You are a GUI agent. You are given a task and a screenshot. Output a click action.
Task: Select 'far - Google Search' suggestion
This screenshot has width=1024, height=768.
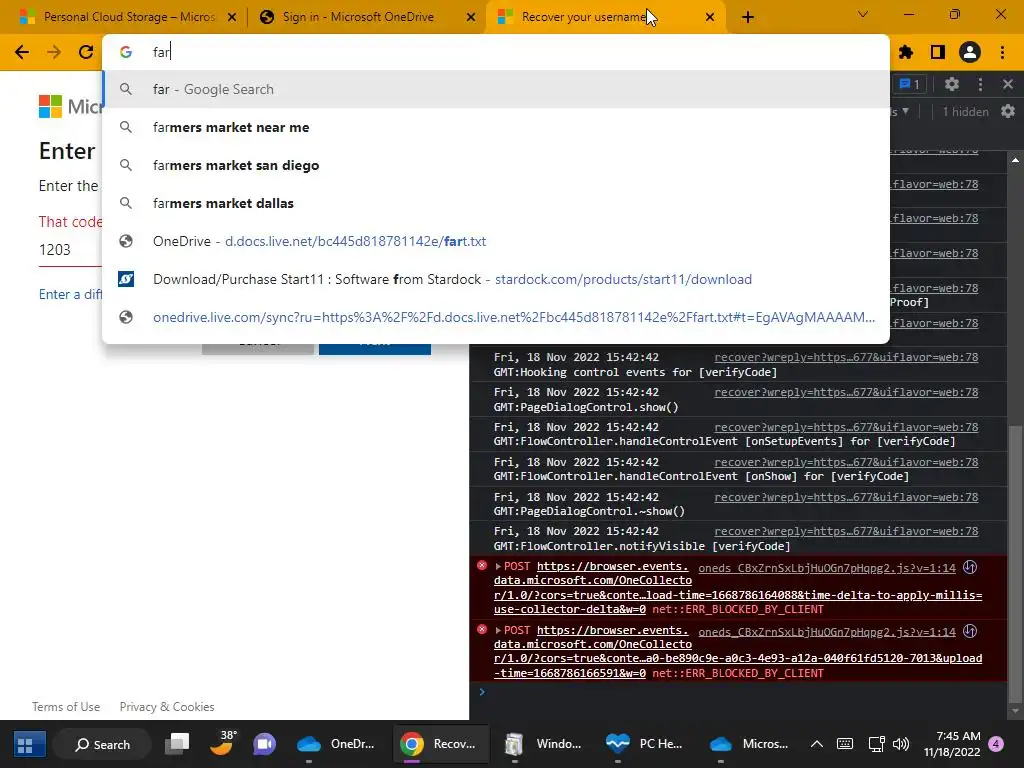pos(496,89)
